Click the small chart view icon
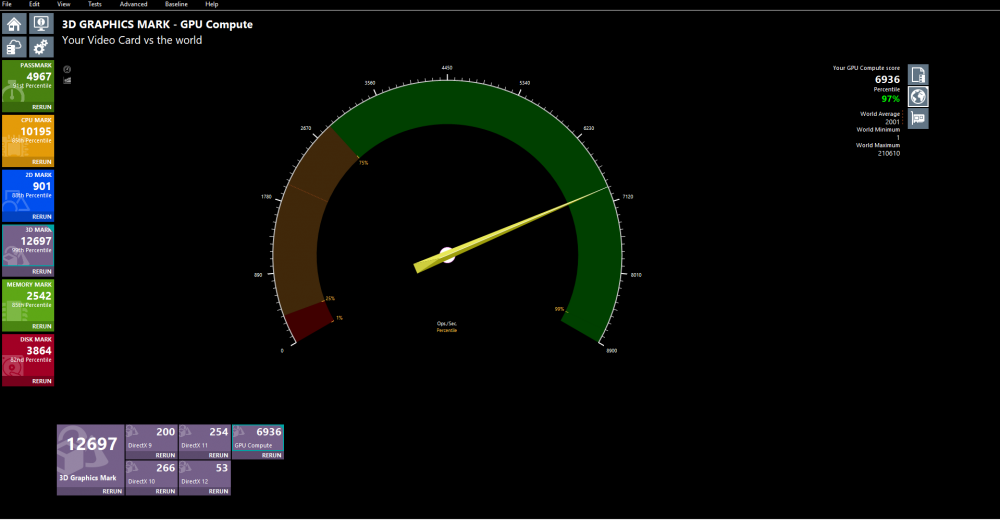1000x520 pixels. (67, 81)
